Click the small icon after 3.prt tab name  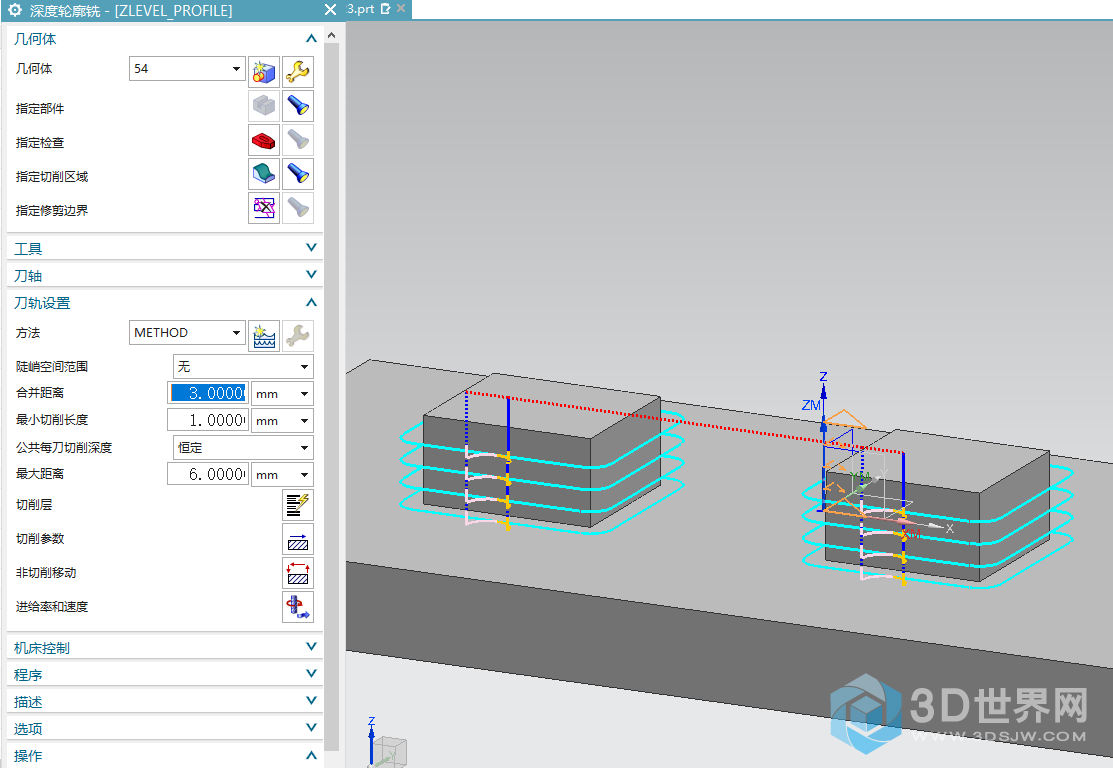(385, 9)
